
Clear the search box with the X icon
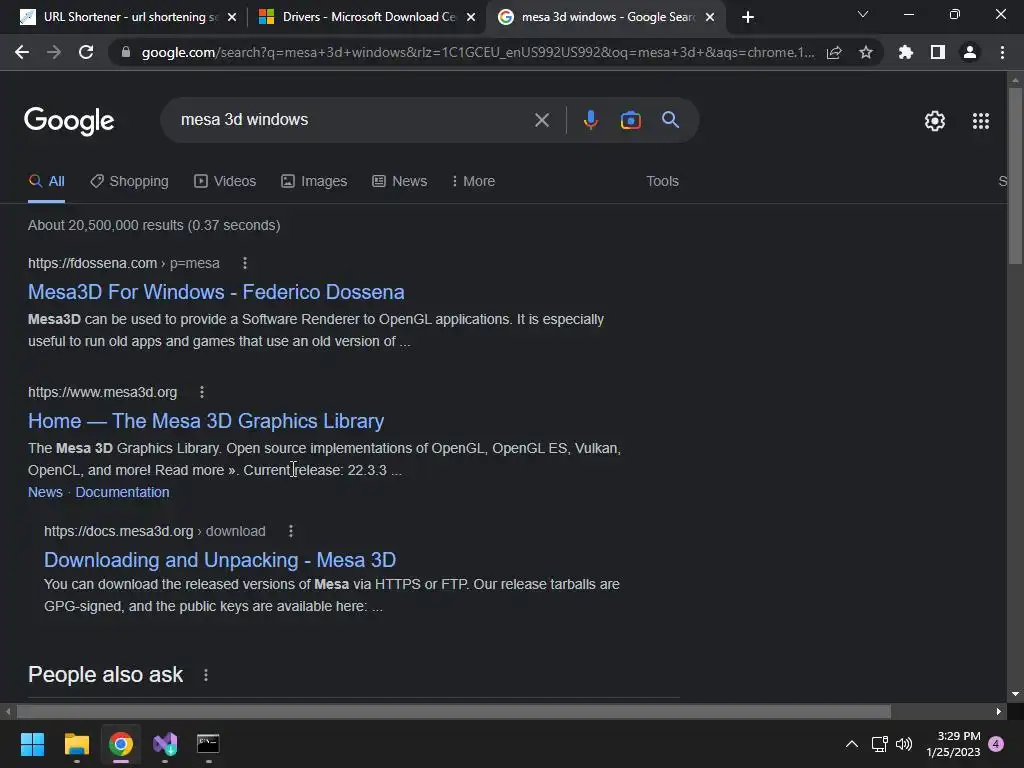[541, 120]
